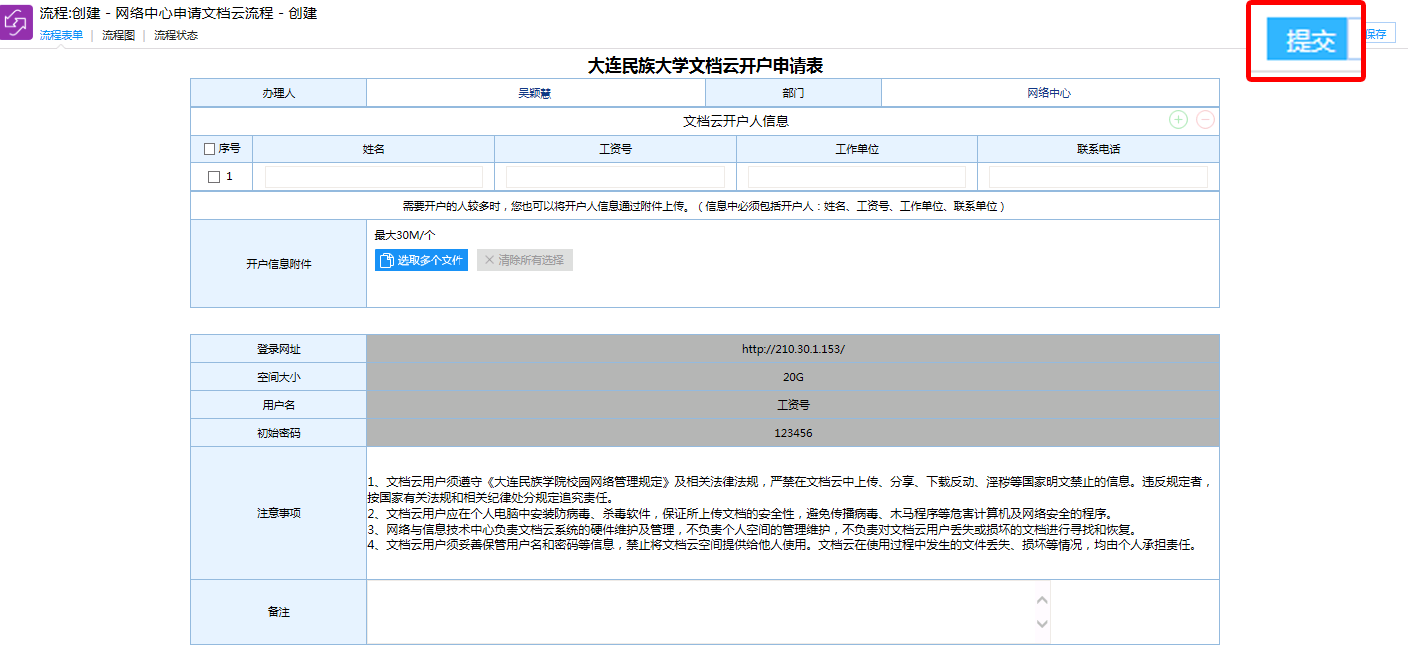Open the 流程状态 tab
Screen dimensions: 1408x671
coord(175,35)
